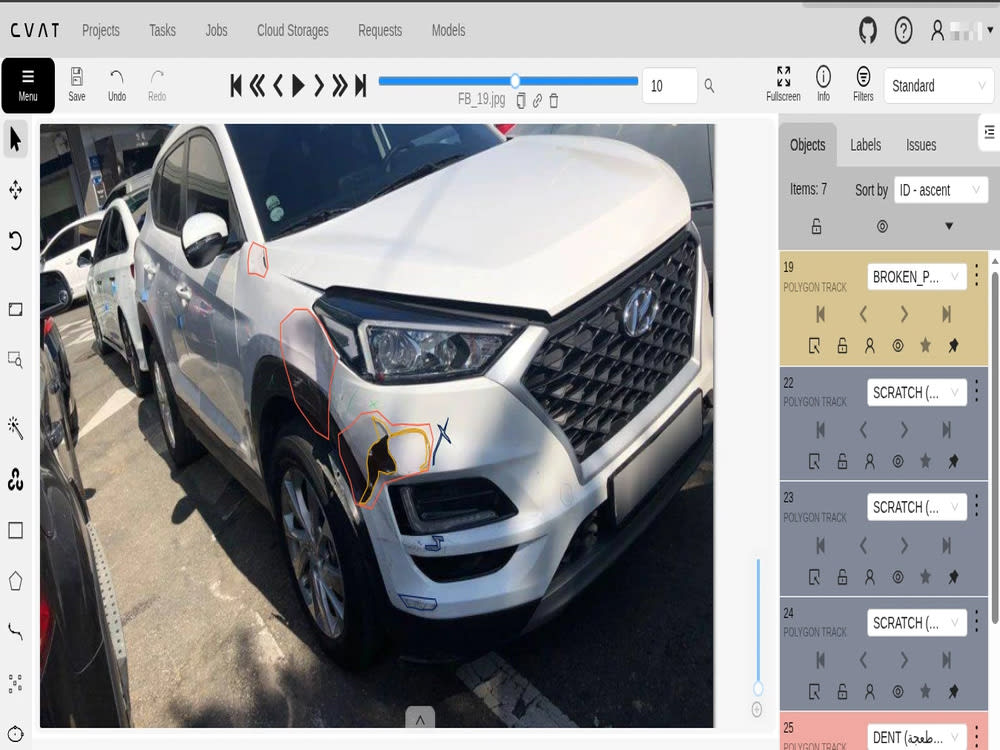Viewport: 1000px width, 750px height.
Task: Switch to the Objects tab
Action: coord(807,145)
